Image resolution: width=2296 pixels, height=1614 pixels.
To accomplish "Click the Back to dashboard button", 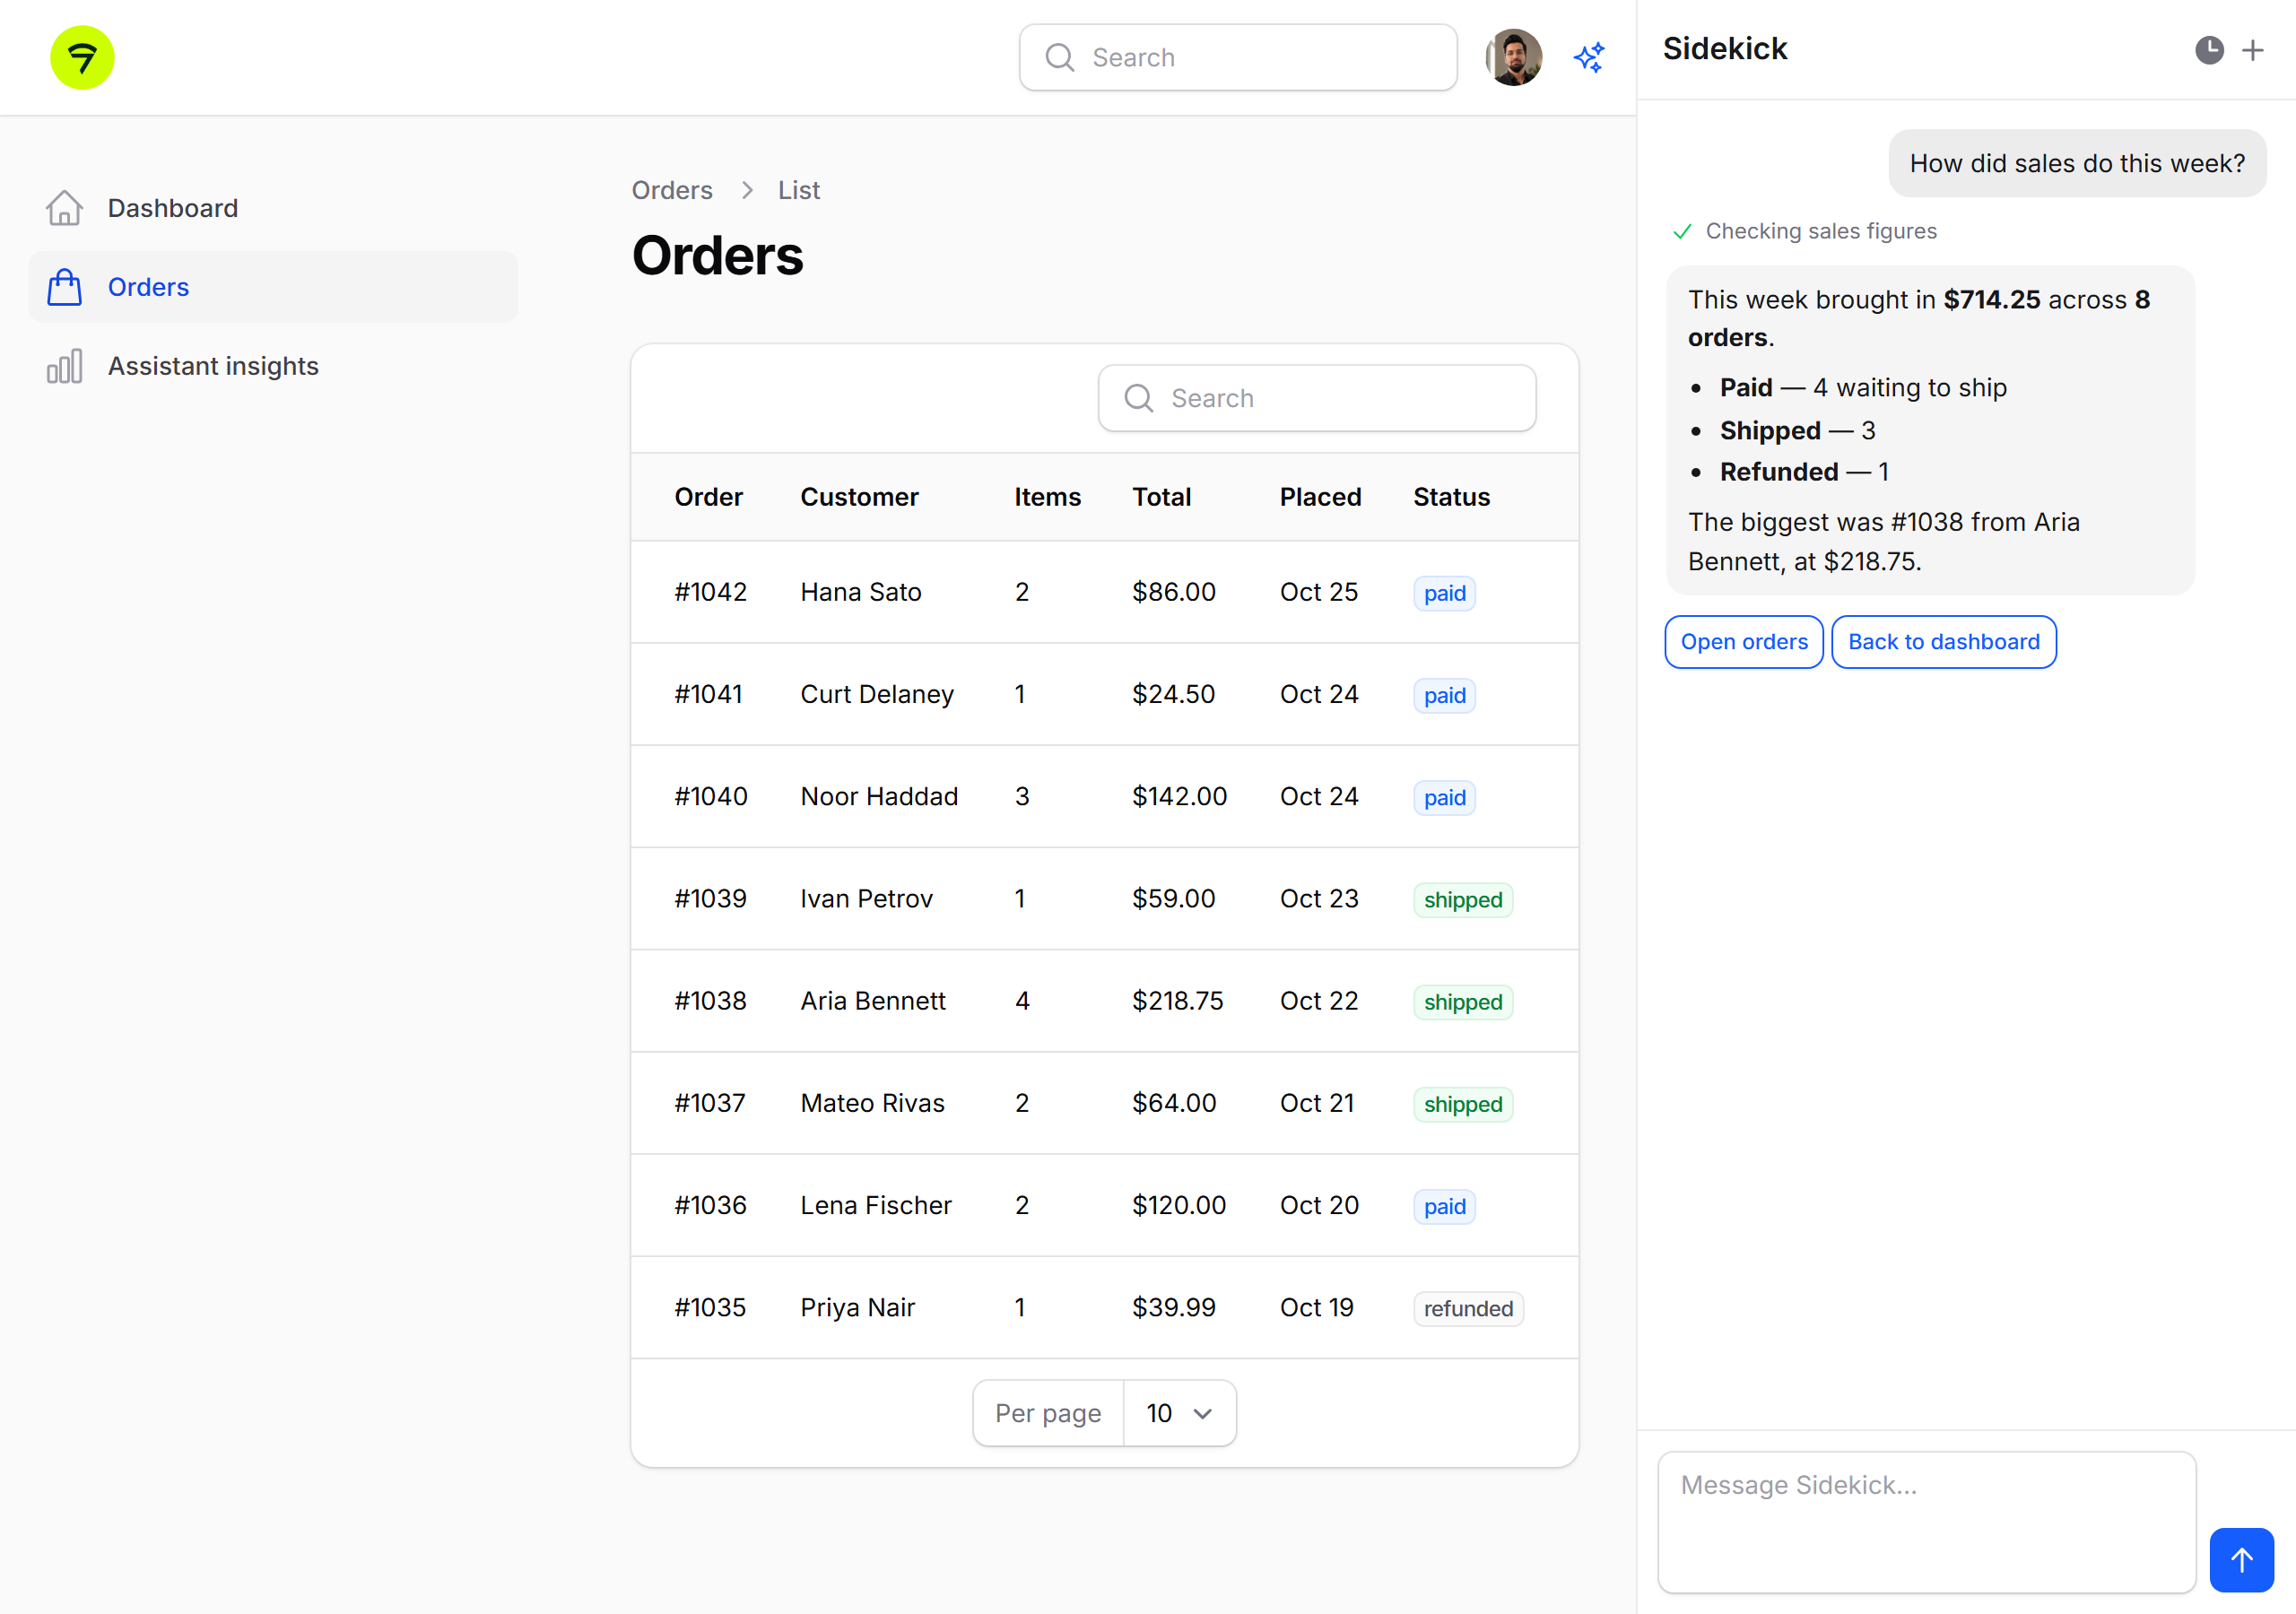I will tap(1943, 642).
